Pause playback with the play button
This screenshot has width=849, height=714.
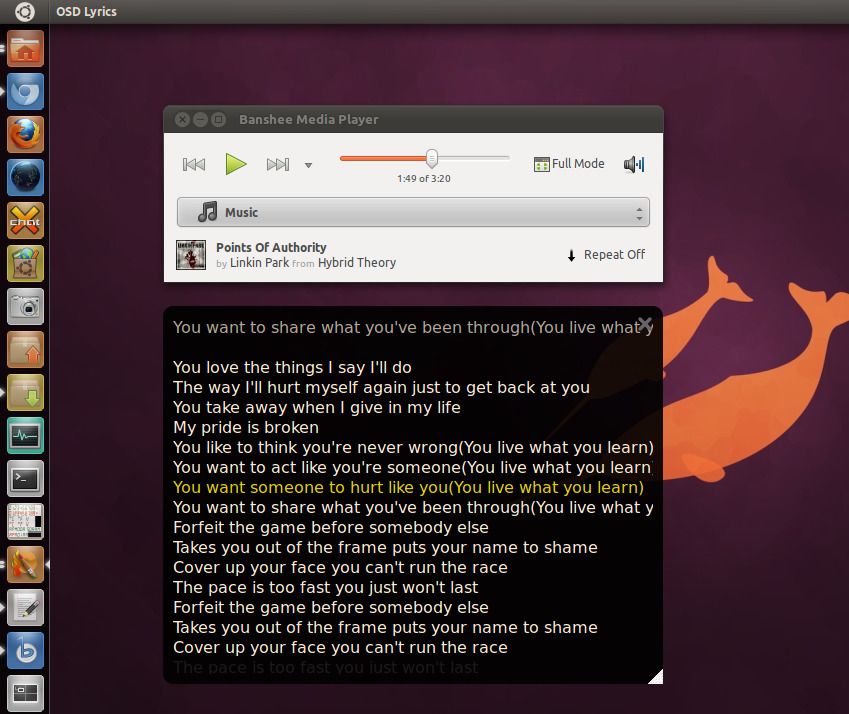[x=236, y=164]
